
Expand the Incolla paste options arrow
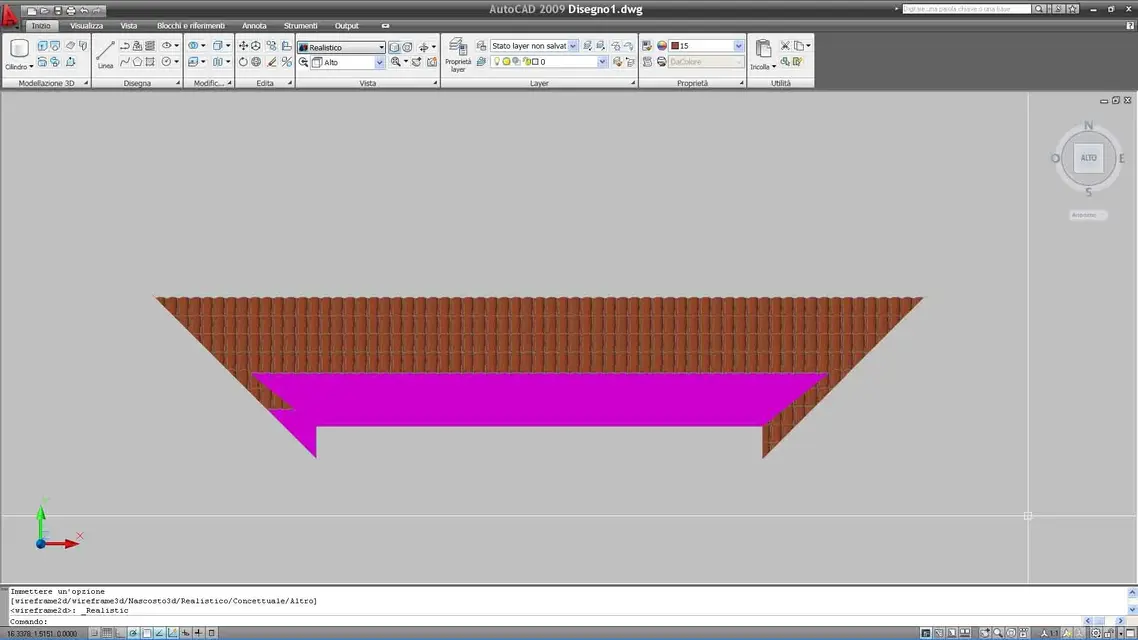tap(774, 67)
